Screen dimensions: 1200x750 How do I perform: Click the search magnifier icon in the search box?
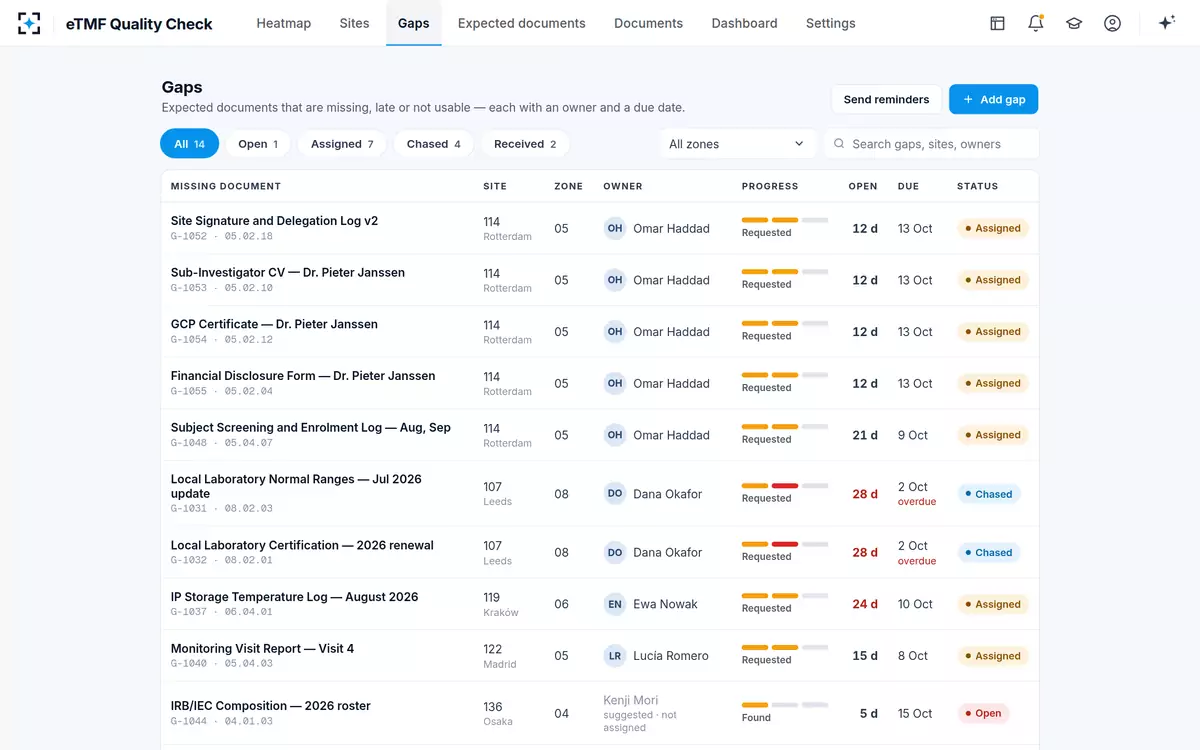click(x=839, y=144)
